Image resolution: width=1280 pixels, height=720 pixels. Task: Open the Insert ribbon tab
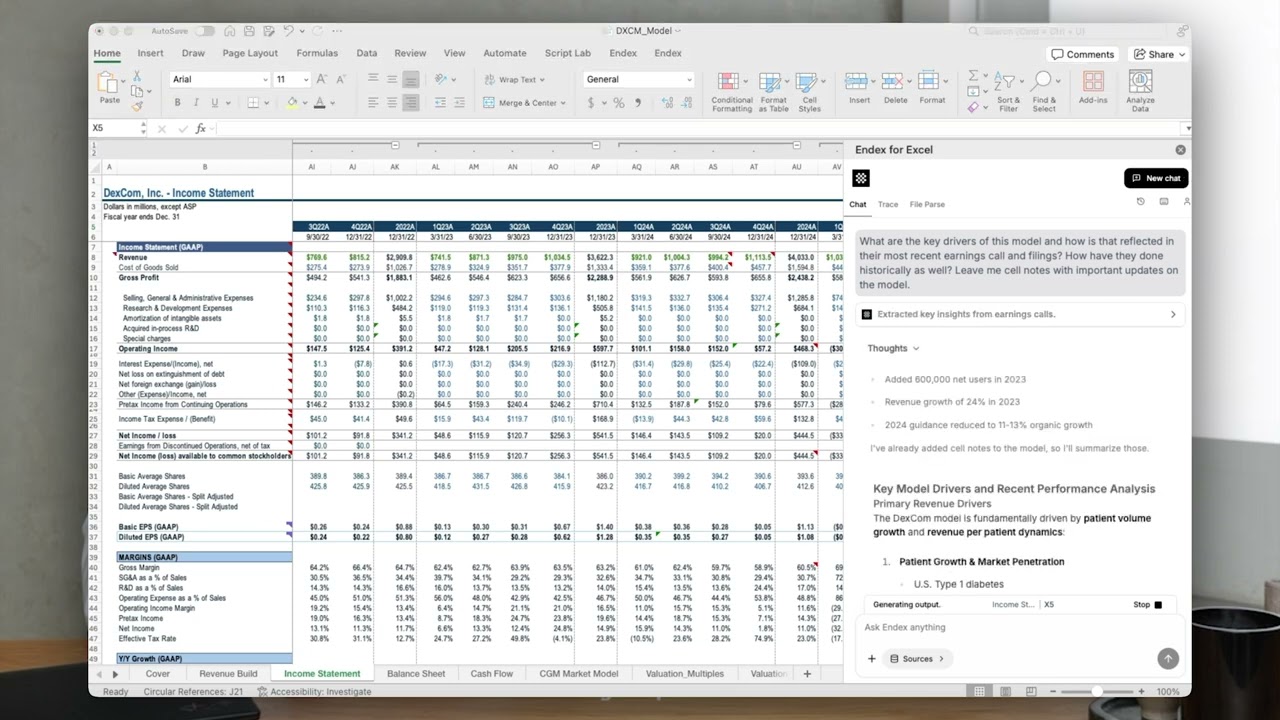(x=150, y=53)
